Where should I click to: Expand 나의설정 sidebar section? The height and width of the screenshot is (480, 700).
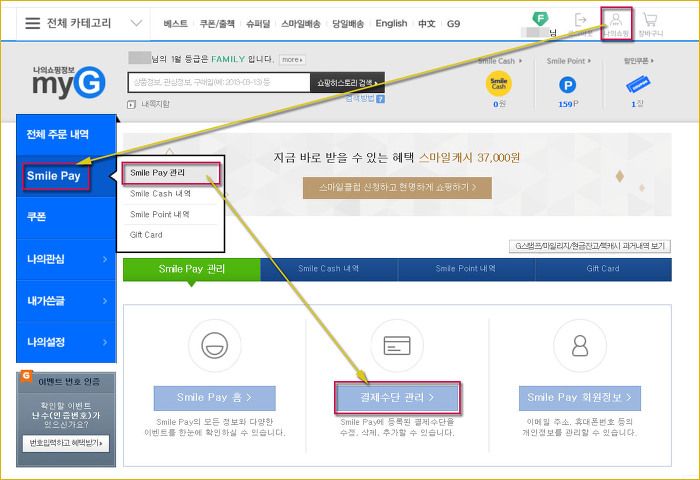click(66, 342)
